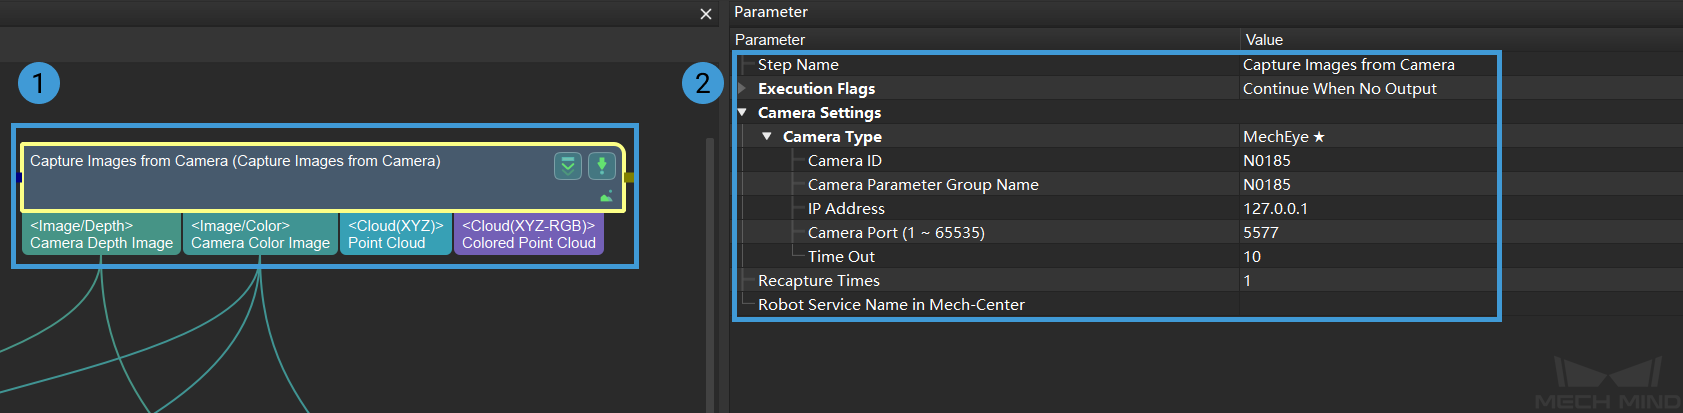Click the small image icon in step corner

point(606,197)
